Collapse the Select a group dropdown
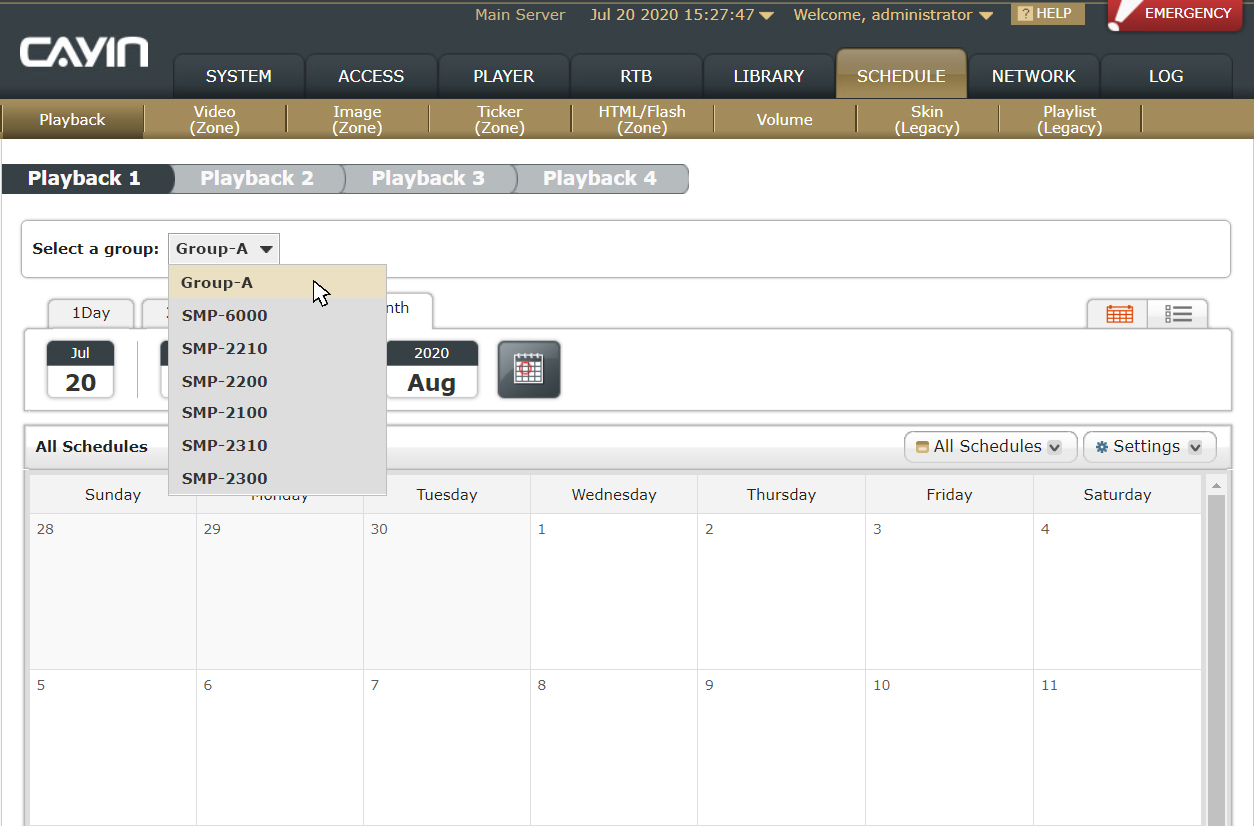Viewport: 1254px width, 826px height. (224, 249)
